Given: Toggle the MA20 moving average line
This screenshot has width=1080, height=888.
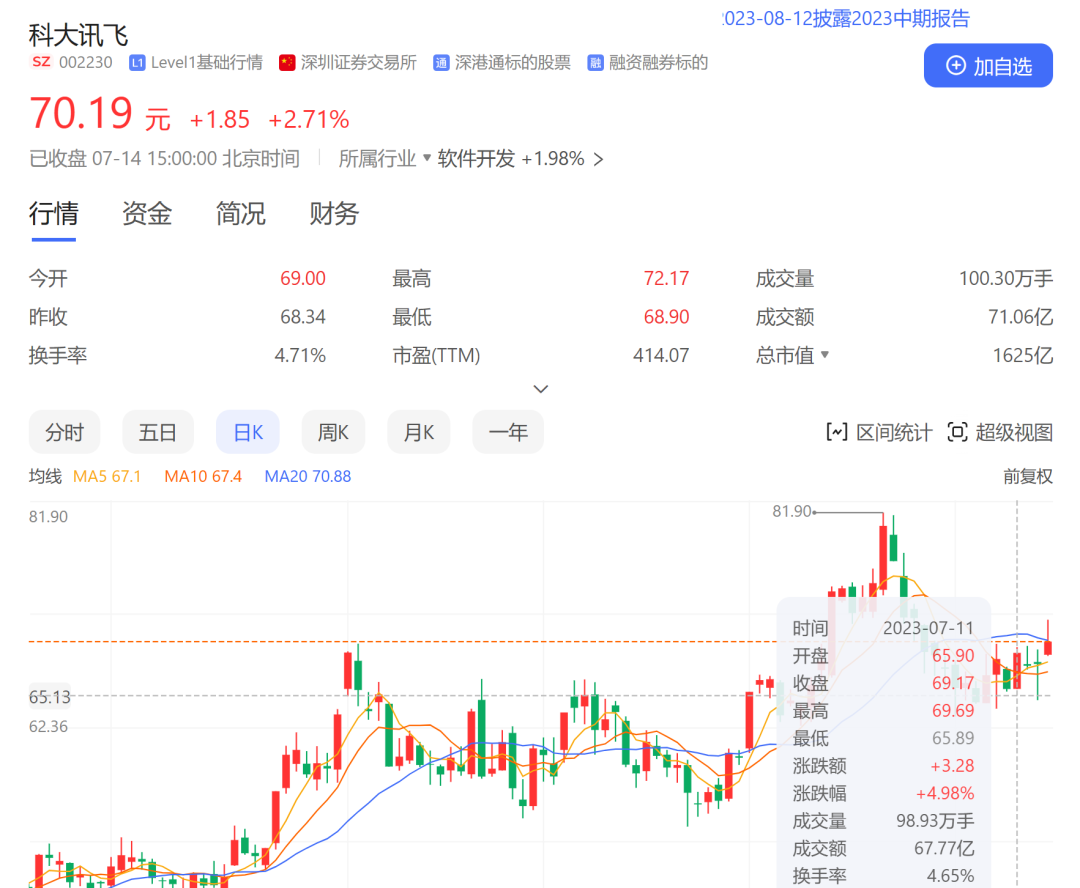Looking at the screenshot, I should (307, 477).
